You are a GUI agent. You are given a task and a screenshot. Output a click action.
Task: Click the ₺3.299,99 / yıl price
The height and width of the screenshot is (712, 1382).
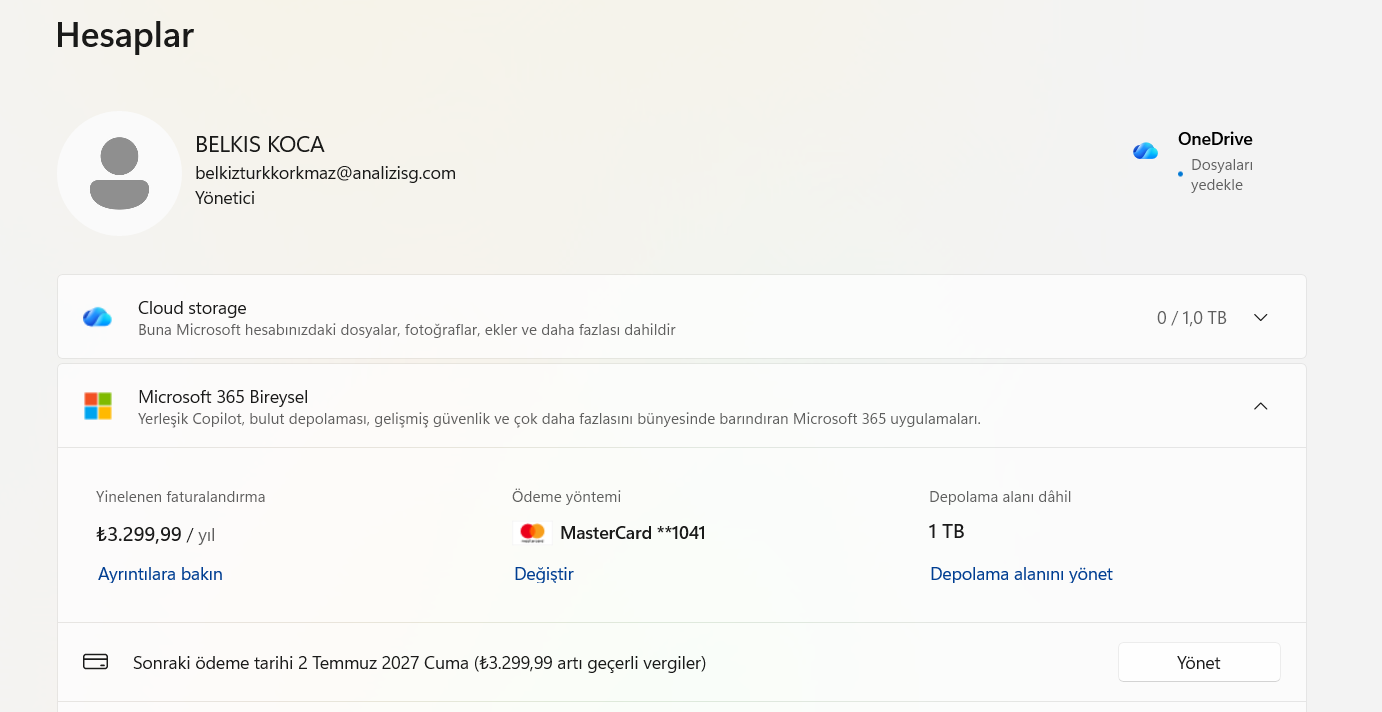pyautogui.click(x=156, y=535)
